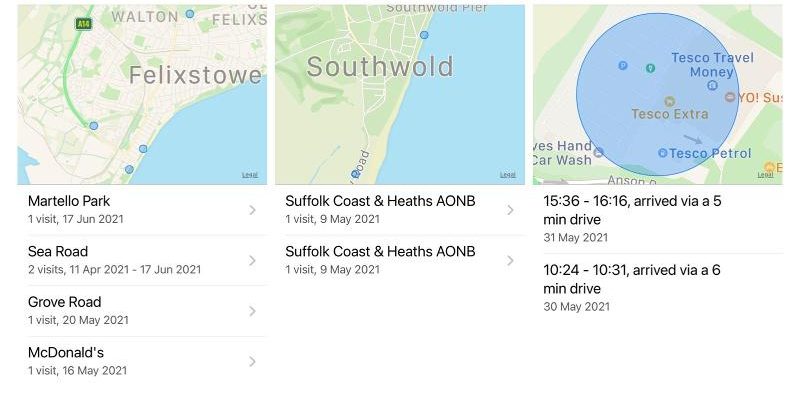This screenshot has height=400, width=800.
Task: Select the location dot beside the Walton label
Action: (x=190, y=15)
